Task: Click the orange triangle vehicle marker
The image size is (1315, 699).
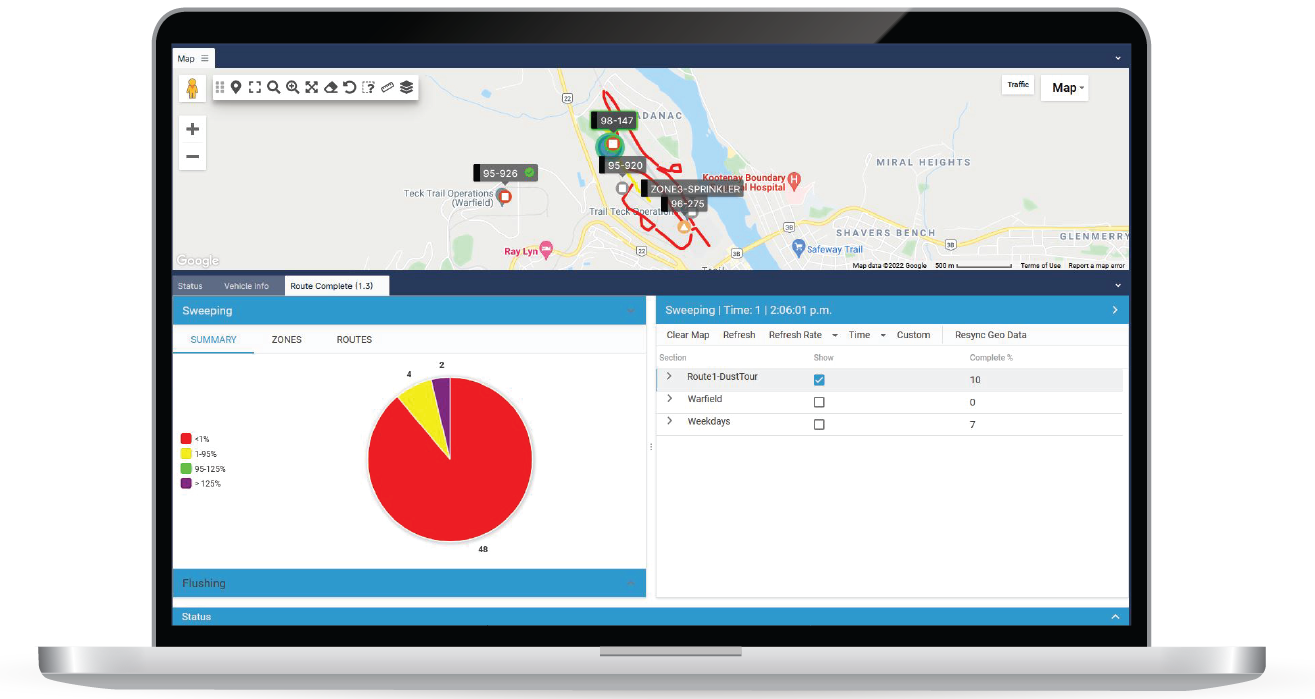Action: pos(684,227)
